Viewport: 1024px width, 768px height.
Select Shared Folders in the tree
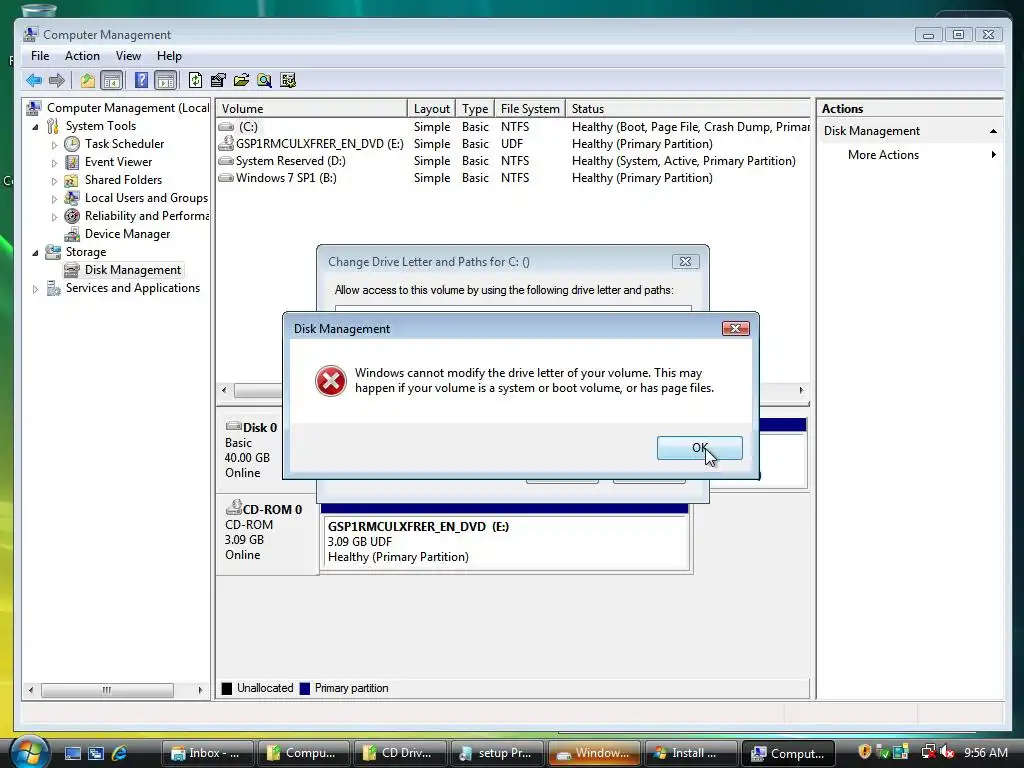[123, 180]
